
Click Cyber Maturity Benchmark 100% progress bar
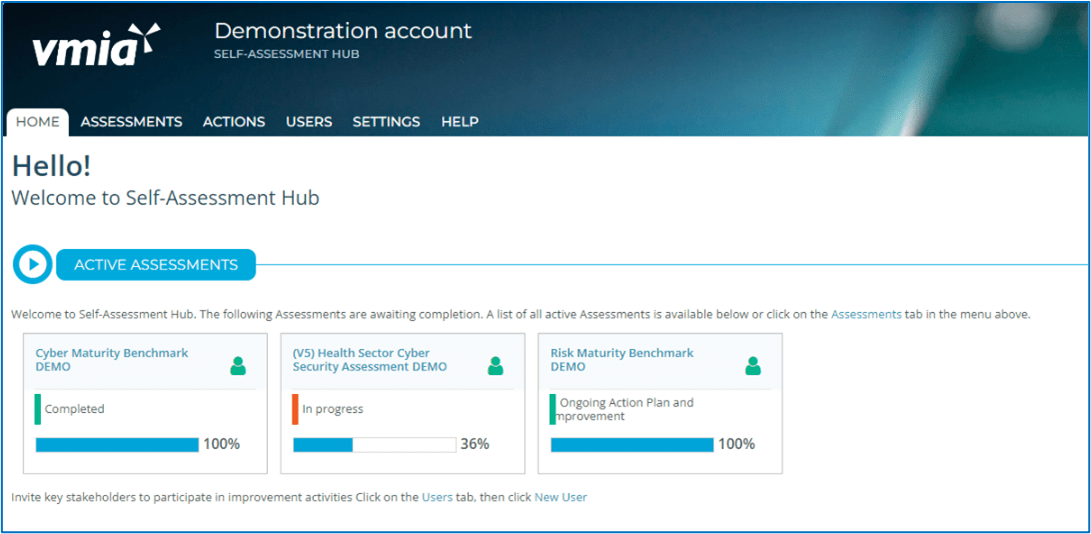point(118,445)
